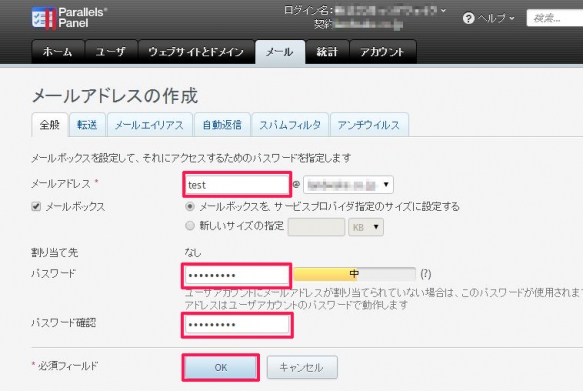Screen dimensions: 583x391
Task: Switch to the アンチウイルス tab
Action: pyautogui.click(x=369, y=125)
